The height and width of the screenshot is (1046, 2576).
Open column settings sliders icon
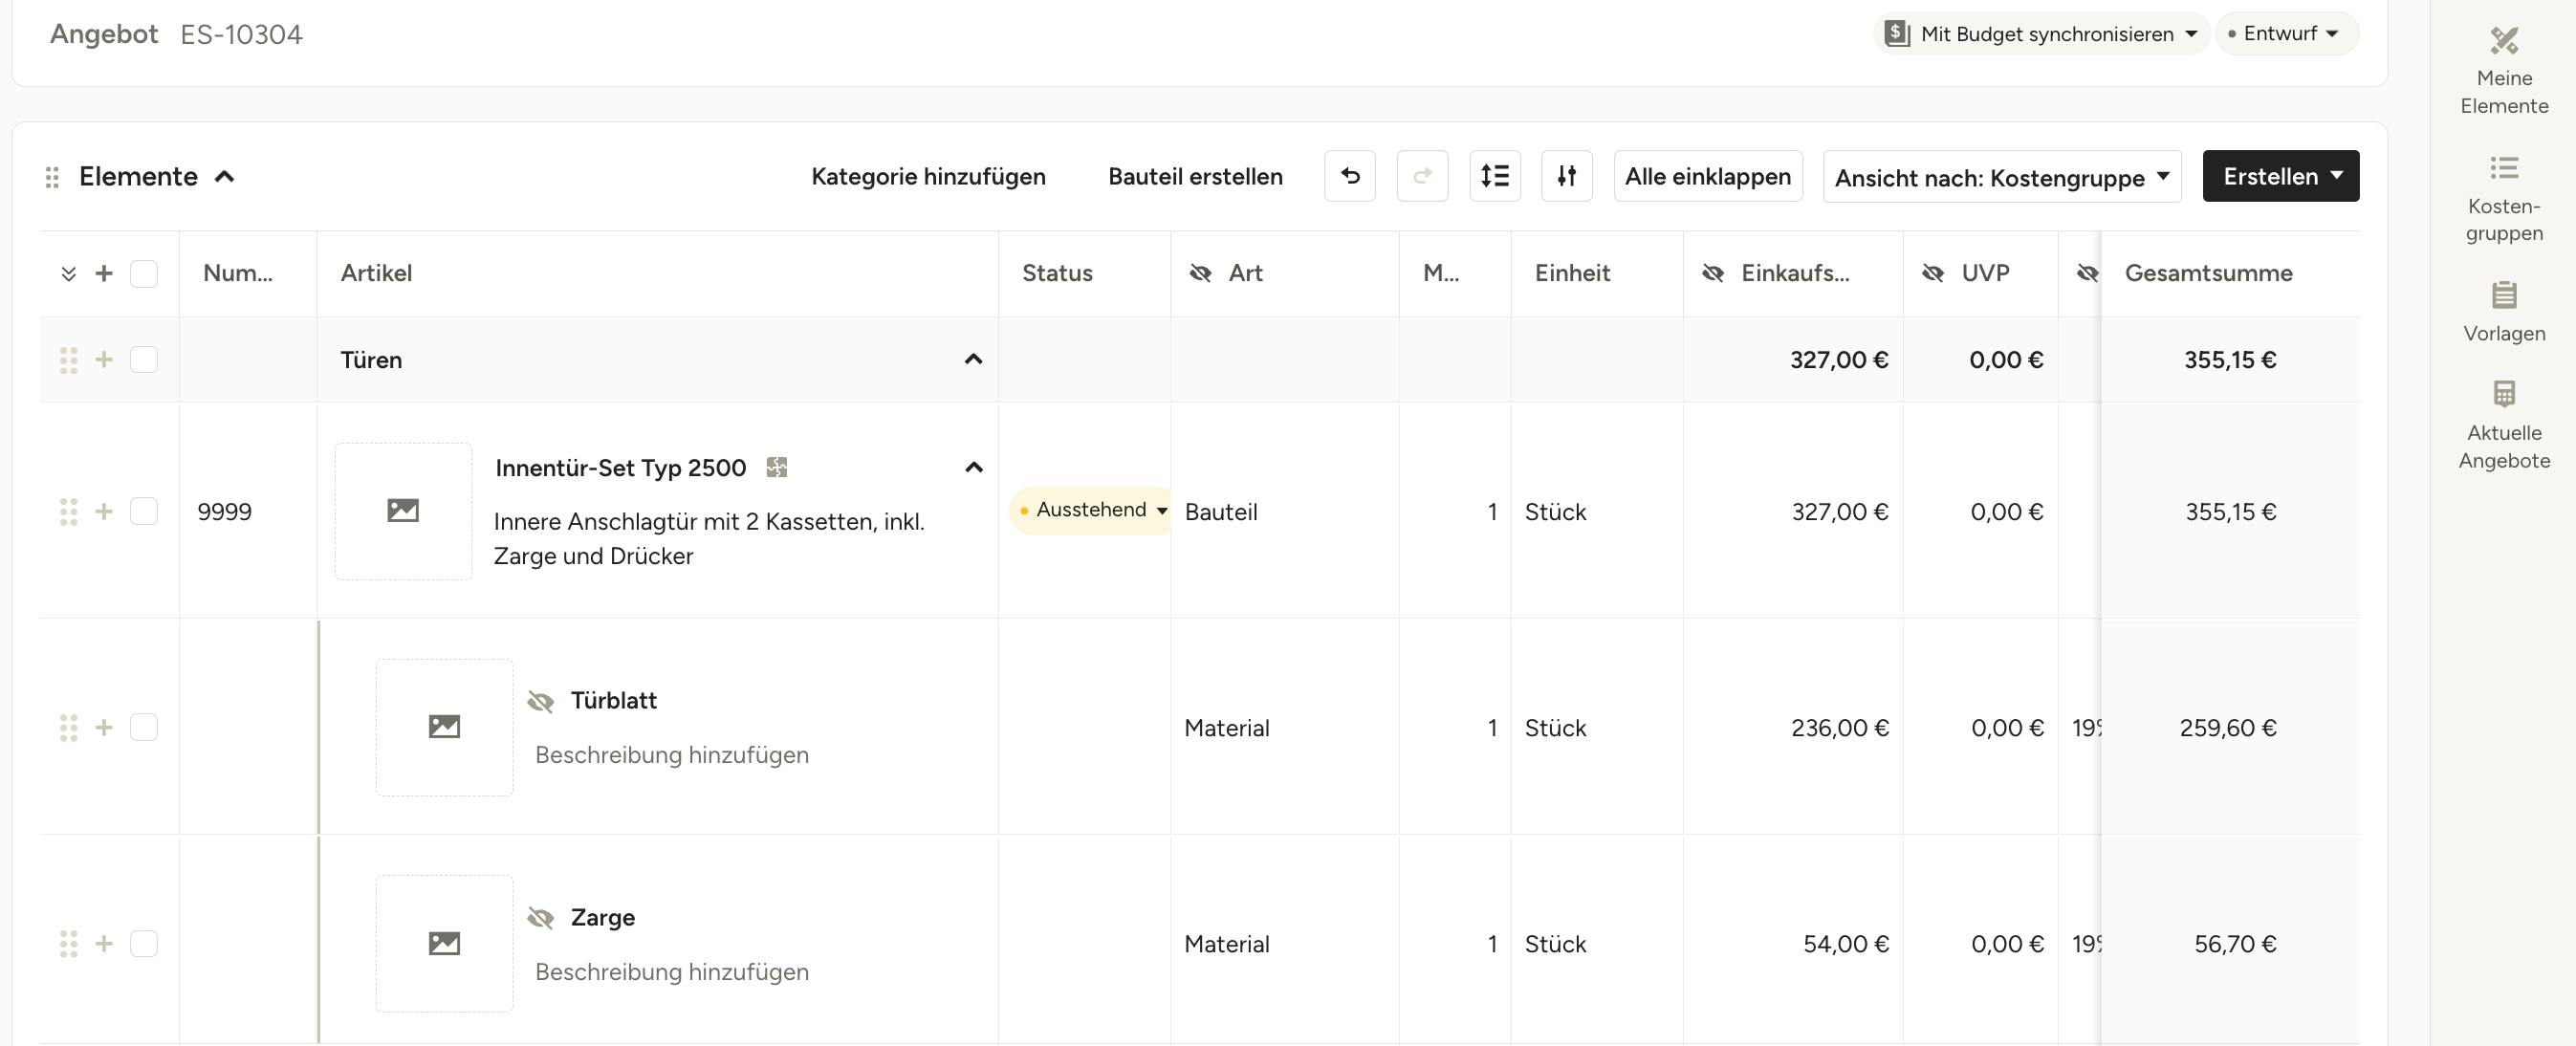click(x=1567, y=176)
